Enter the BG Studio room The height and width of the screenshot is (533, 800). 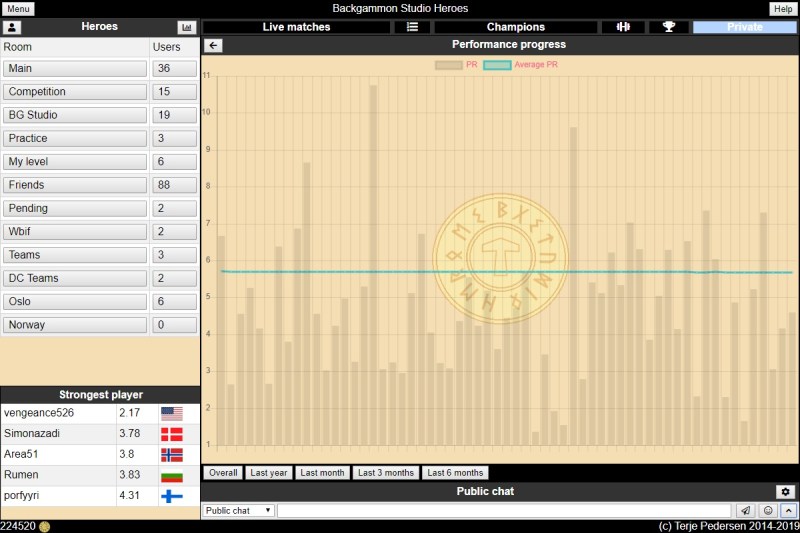pos(74,115)
